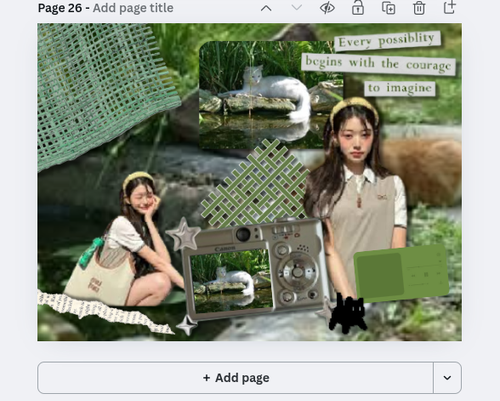
Task: Edit the 'Add page title' field
Action: pyautogui.click(x=133, y=8)
